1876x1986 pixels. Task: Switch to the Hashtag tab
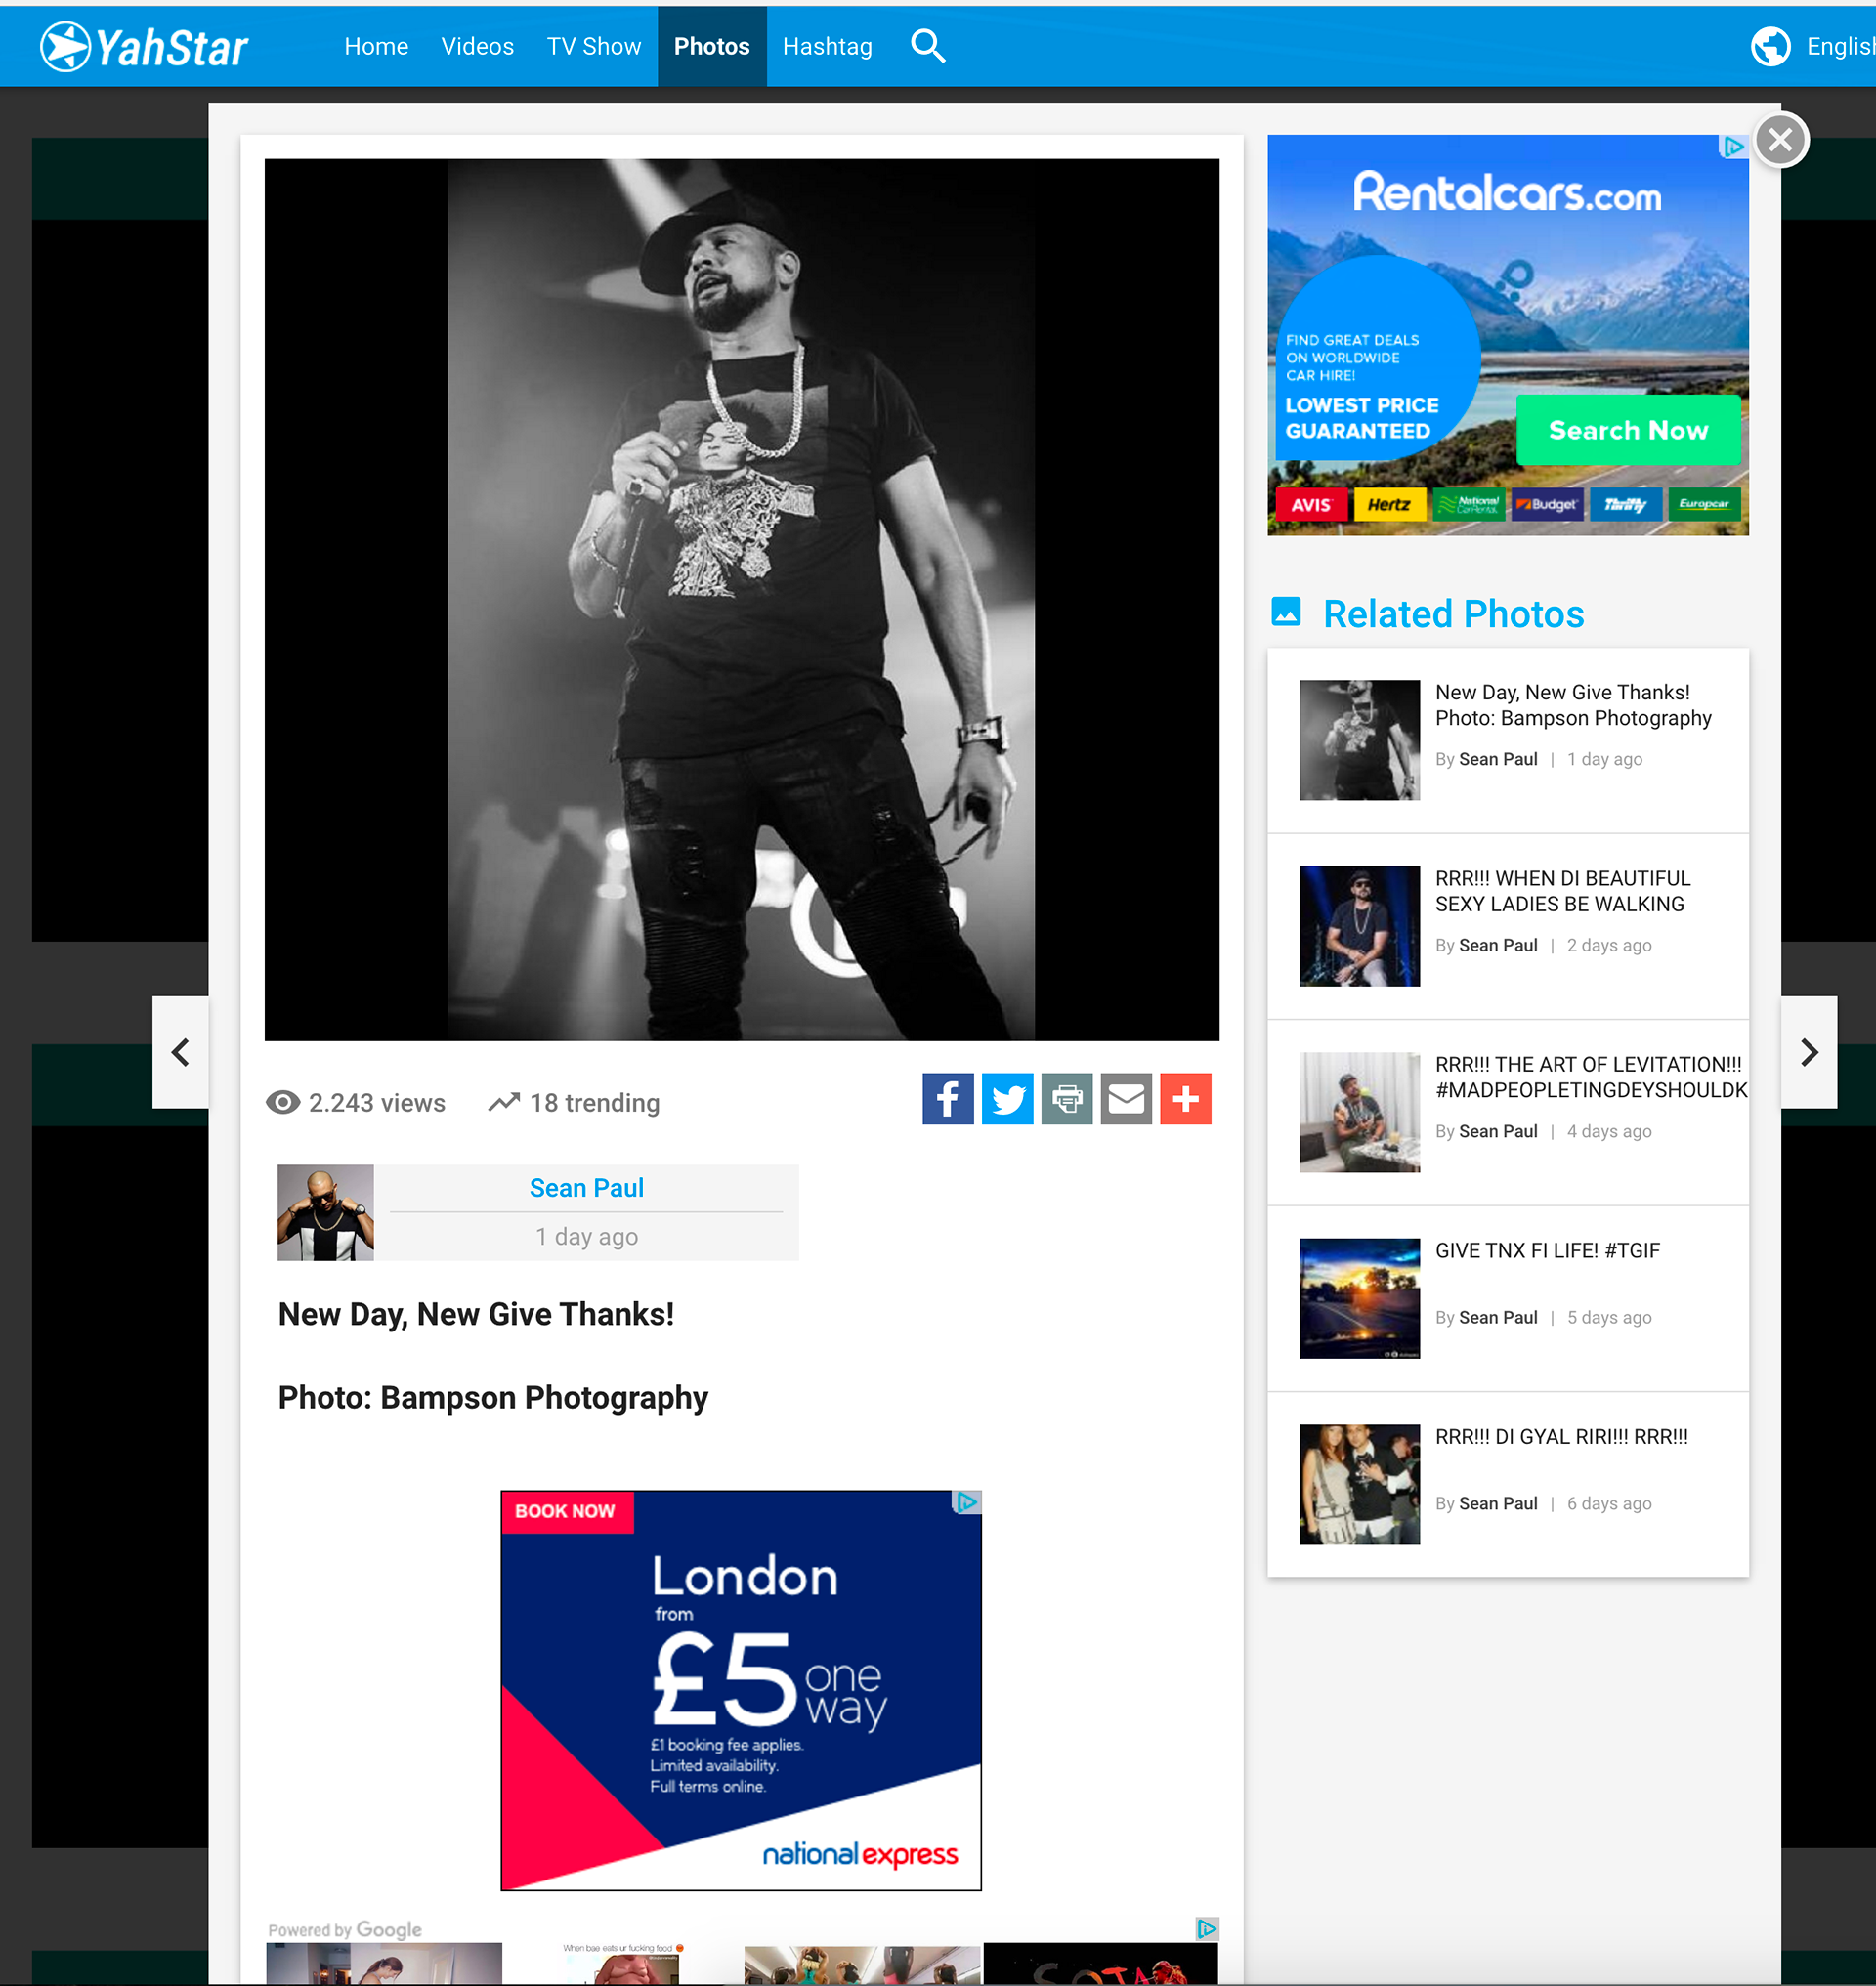tap(827, 46)
